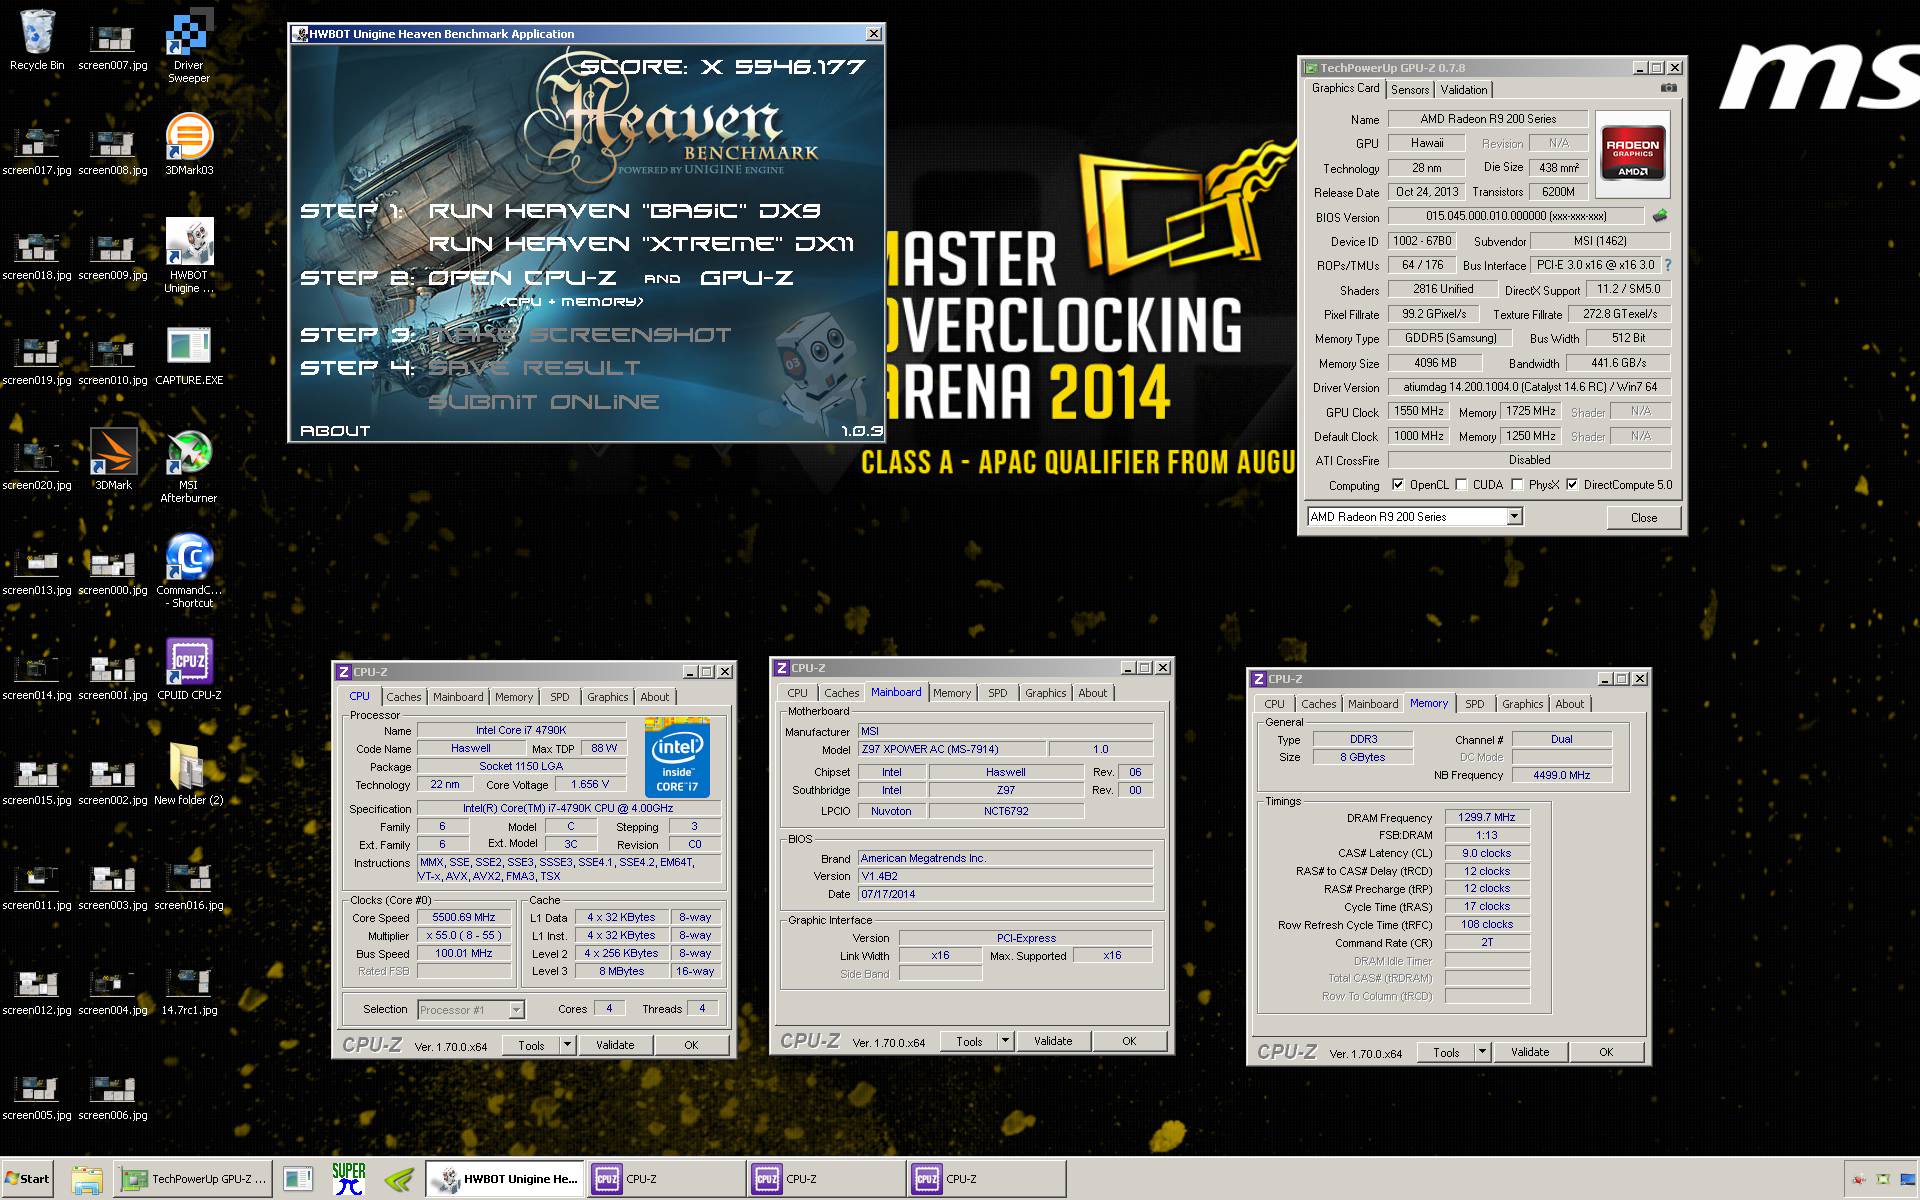Click Validate in the CPU-Z Memory window
1920x1200 pixels.
pos(1530,1052)
